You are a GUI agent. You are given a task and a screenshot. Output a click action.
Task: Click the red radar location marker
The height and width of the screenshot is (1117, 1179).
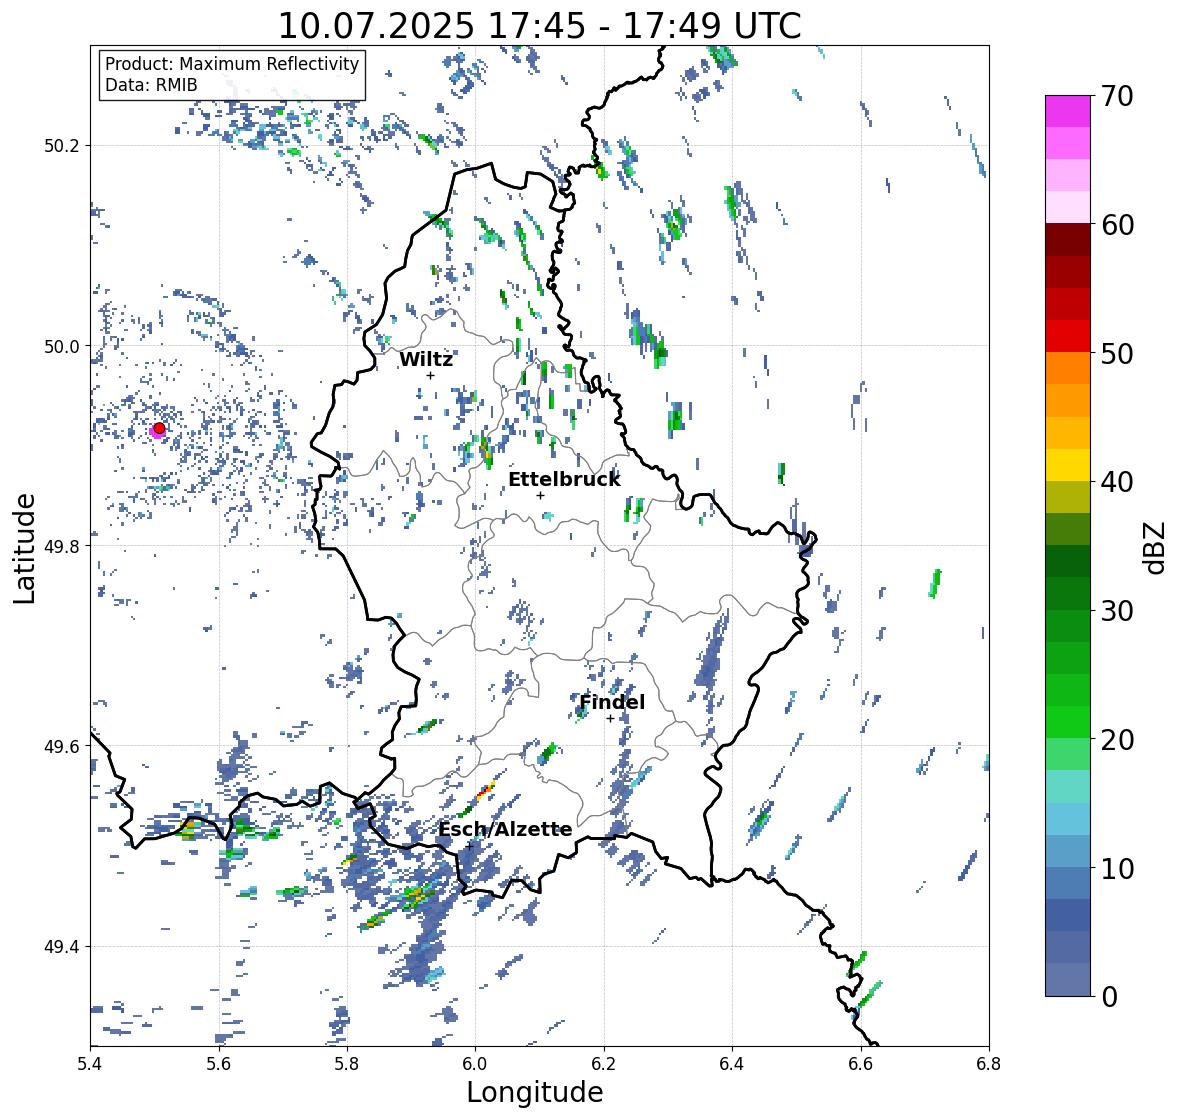(x=159, y=428)
